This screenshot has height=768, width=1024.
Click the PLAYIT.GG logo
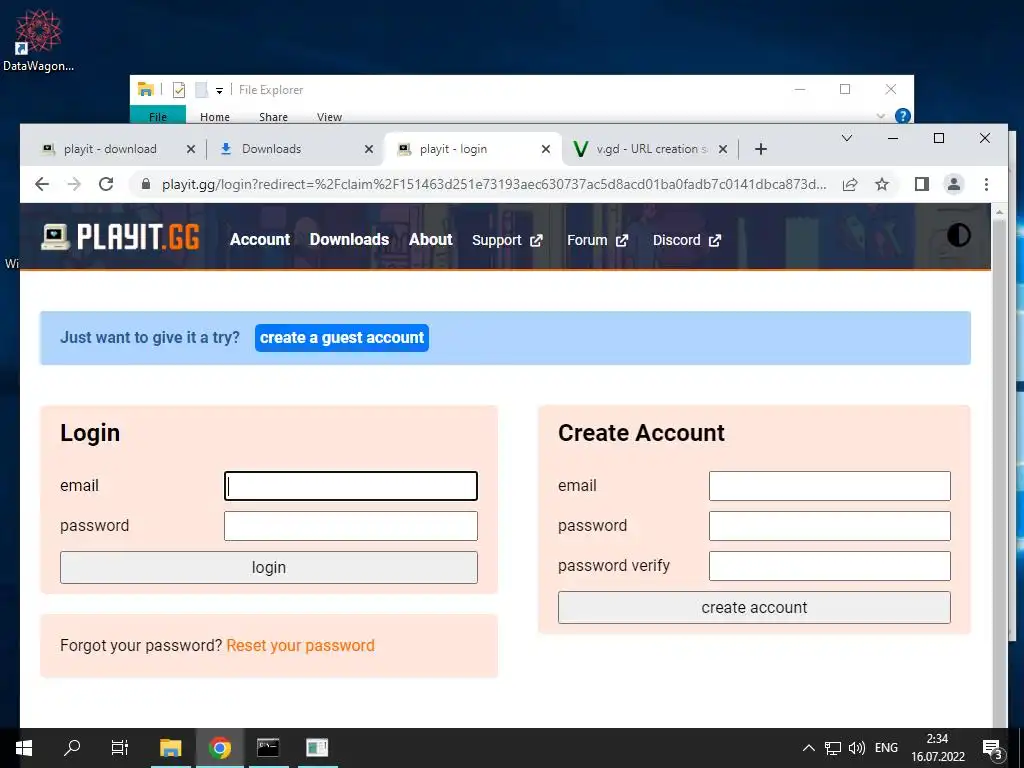[x=120, y=237]
